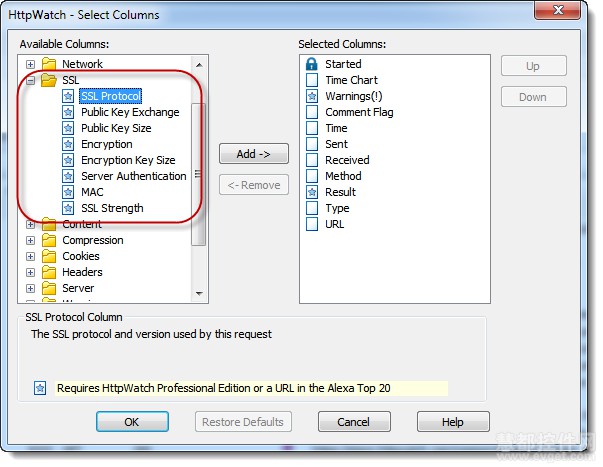
Task: Click the star icon beside Warnings(!)
Action: [x=312, y=96]
